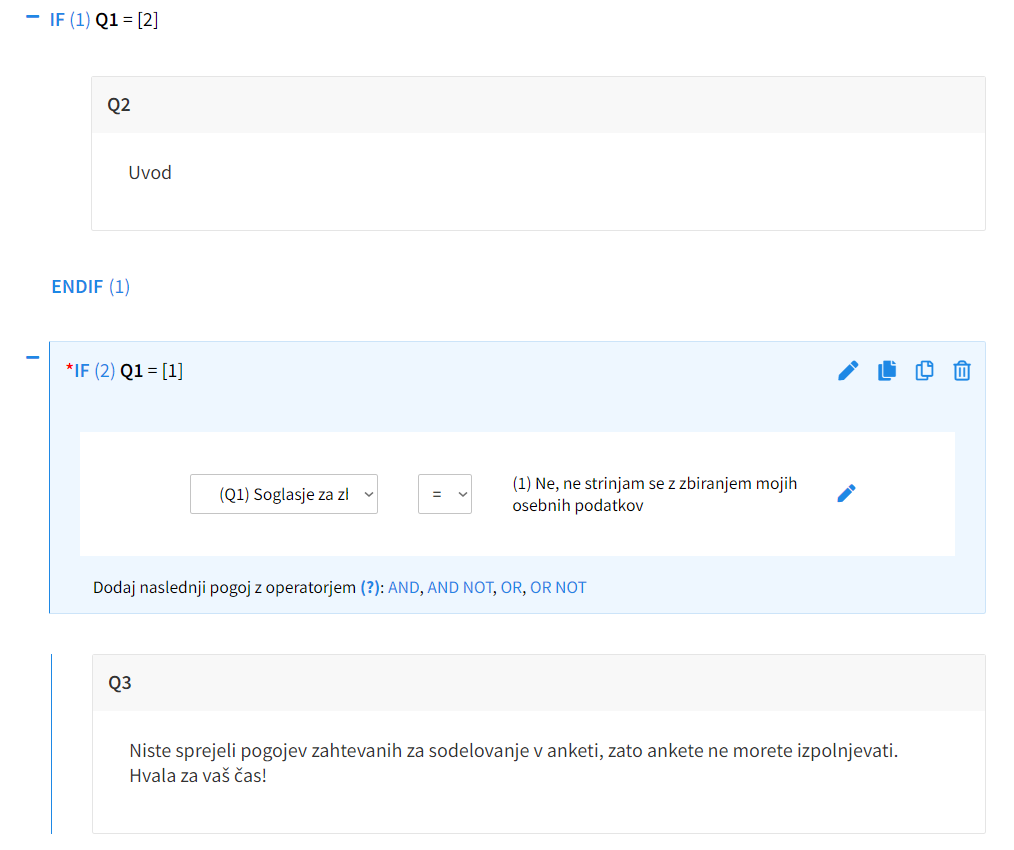Open the equals operator dropdown
This screenshot has height=850, width=1014.
click(x=445, y=494)
